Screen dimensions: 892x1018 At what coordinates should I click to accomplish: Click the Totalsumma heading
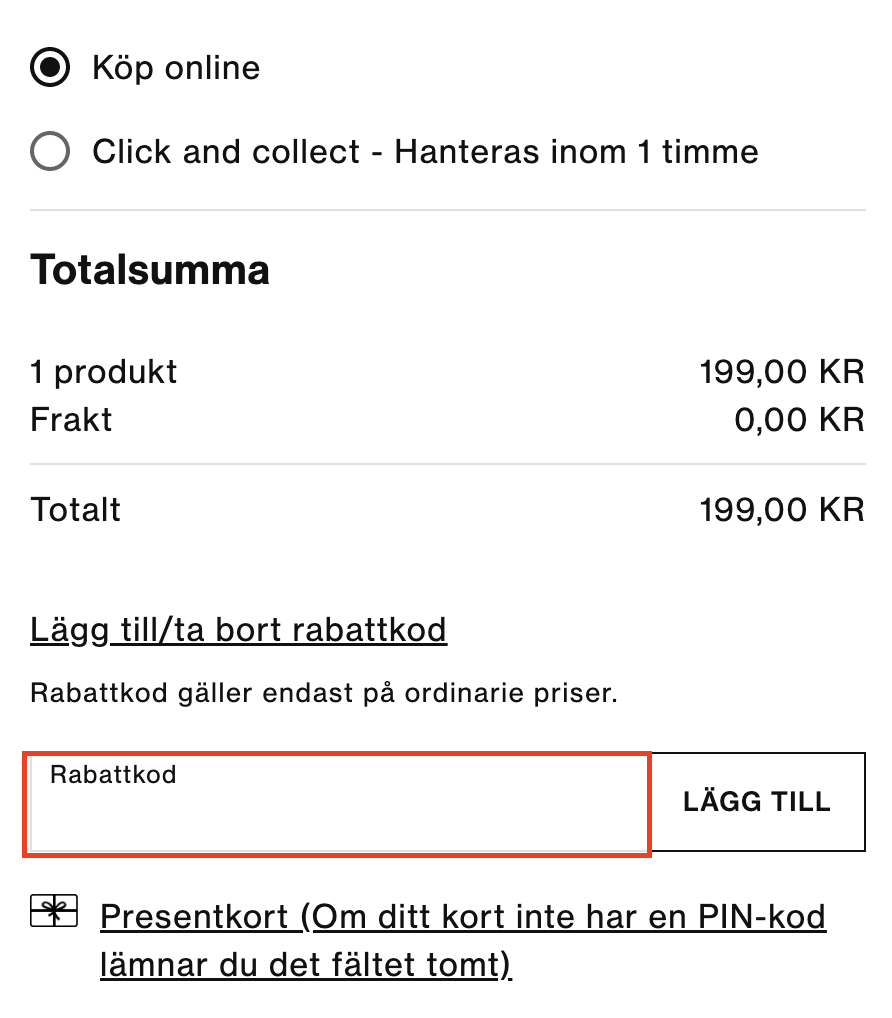149,269
